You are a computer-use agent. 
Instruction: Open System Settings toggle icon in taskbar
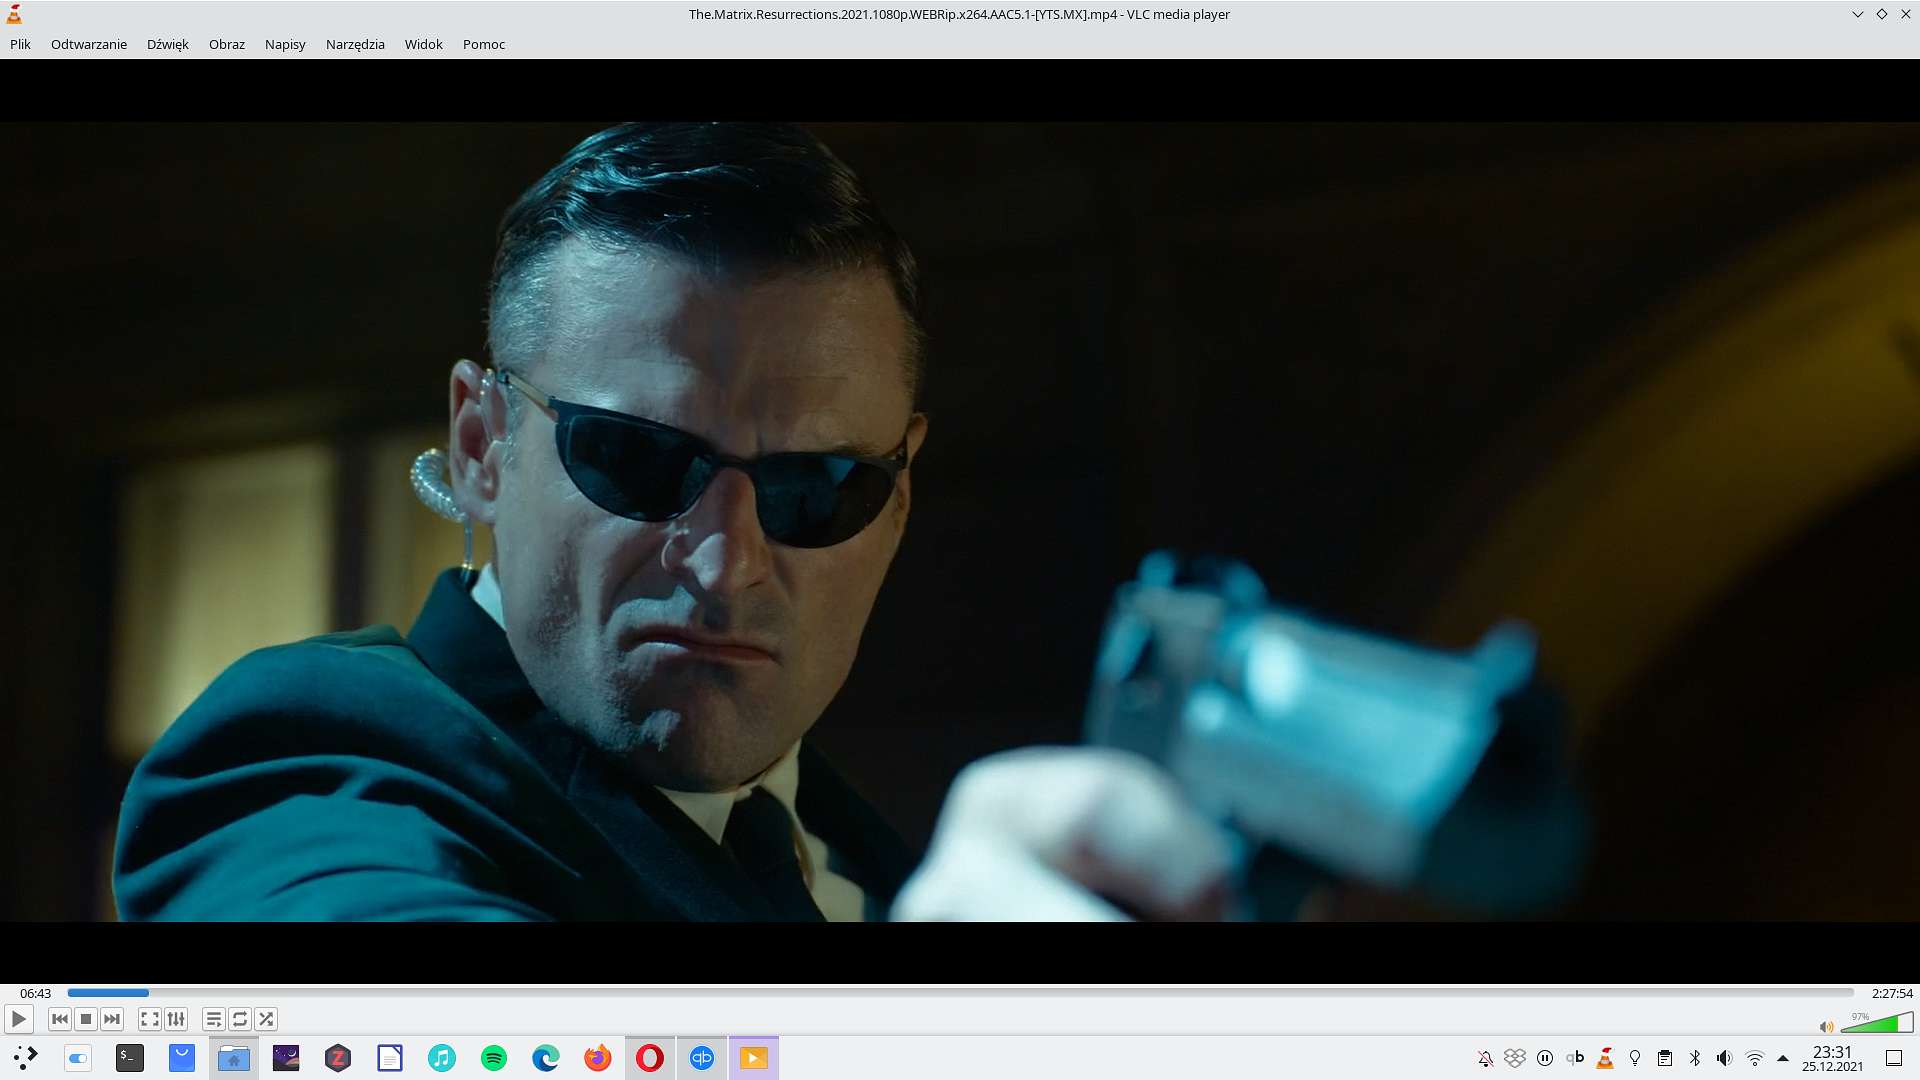coord(78,1058)
